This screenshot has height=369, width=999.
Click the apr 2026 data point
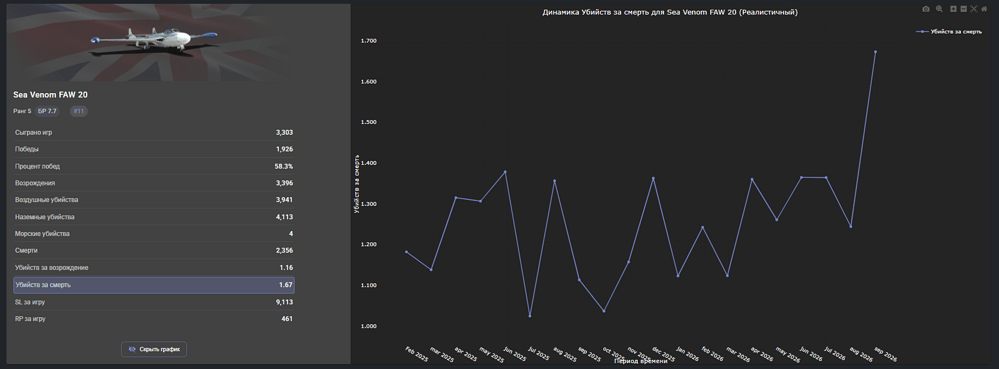tap(752, 179)
